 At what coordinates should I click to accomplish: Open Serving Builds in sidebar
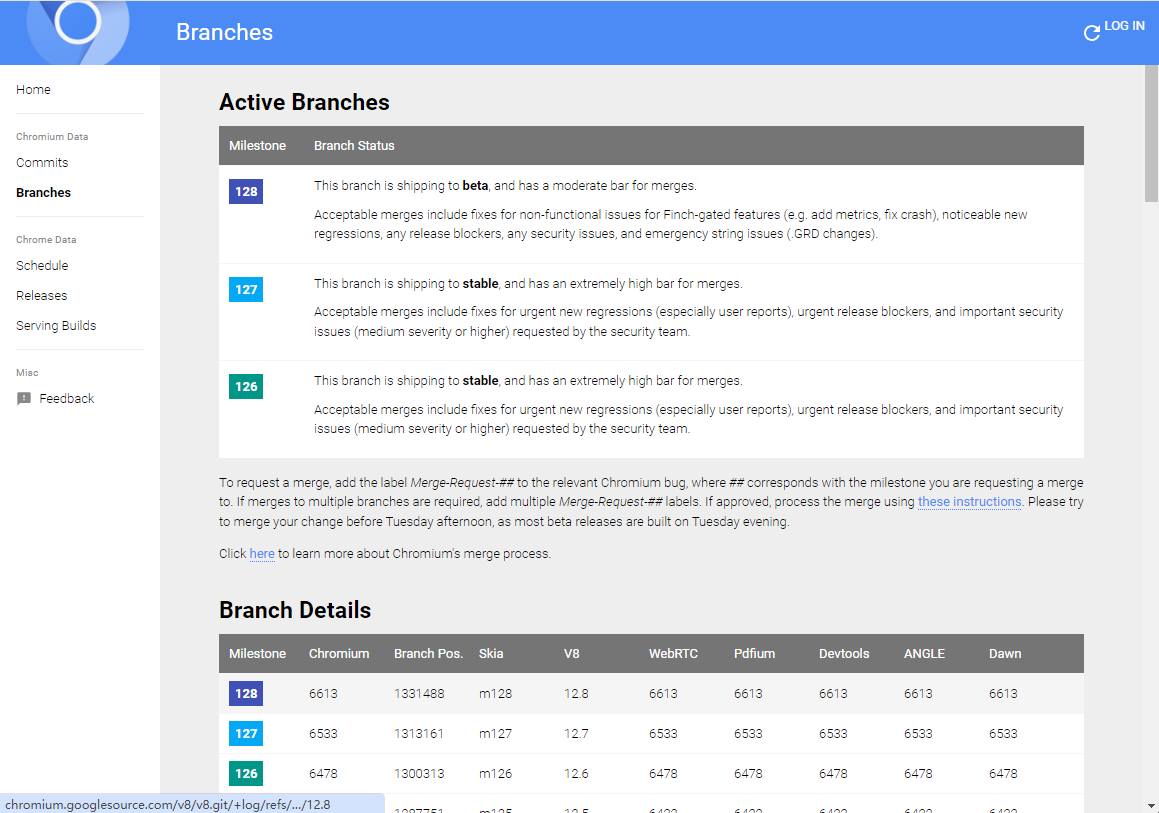point(56,326)
